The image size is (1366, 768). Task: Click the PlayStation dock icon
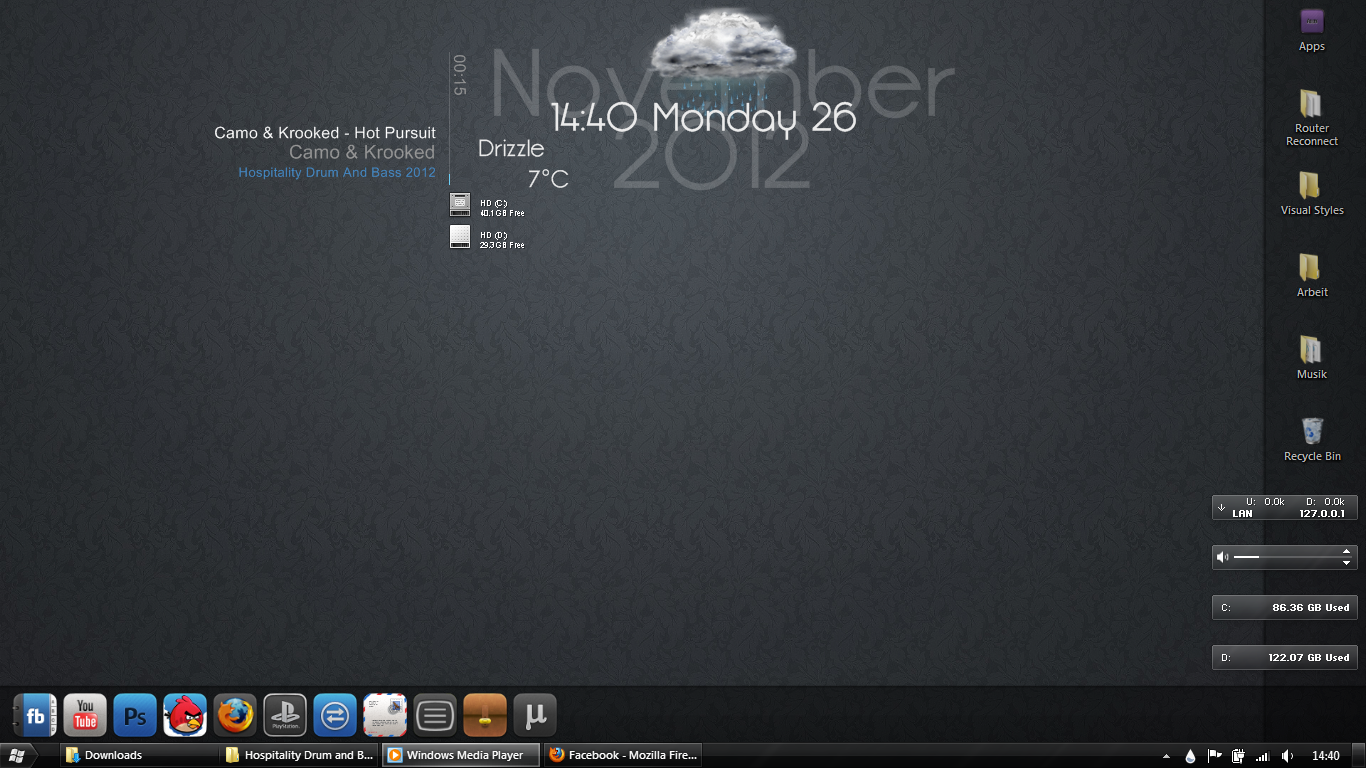285,716
